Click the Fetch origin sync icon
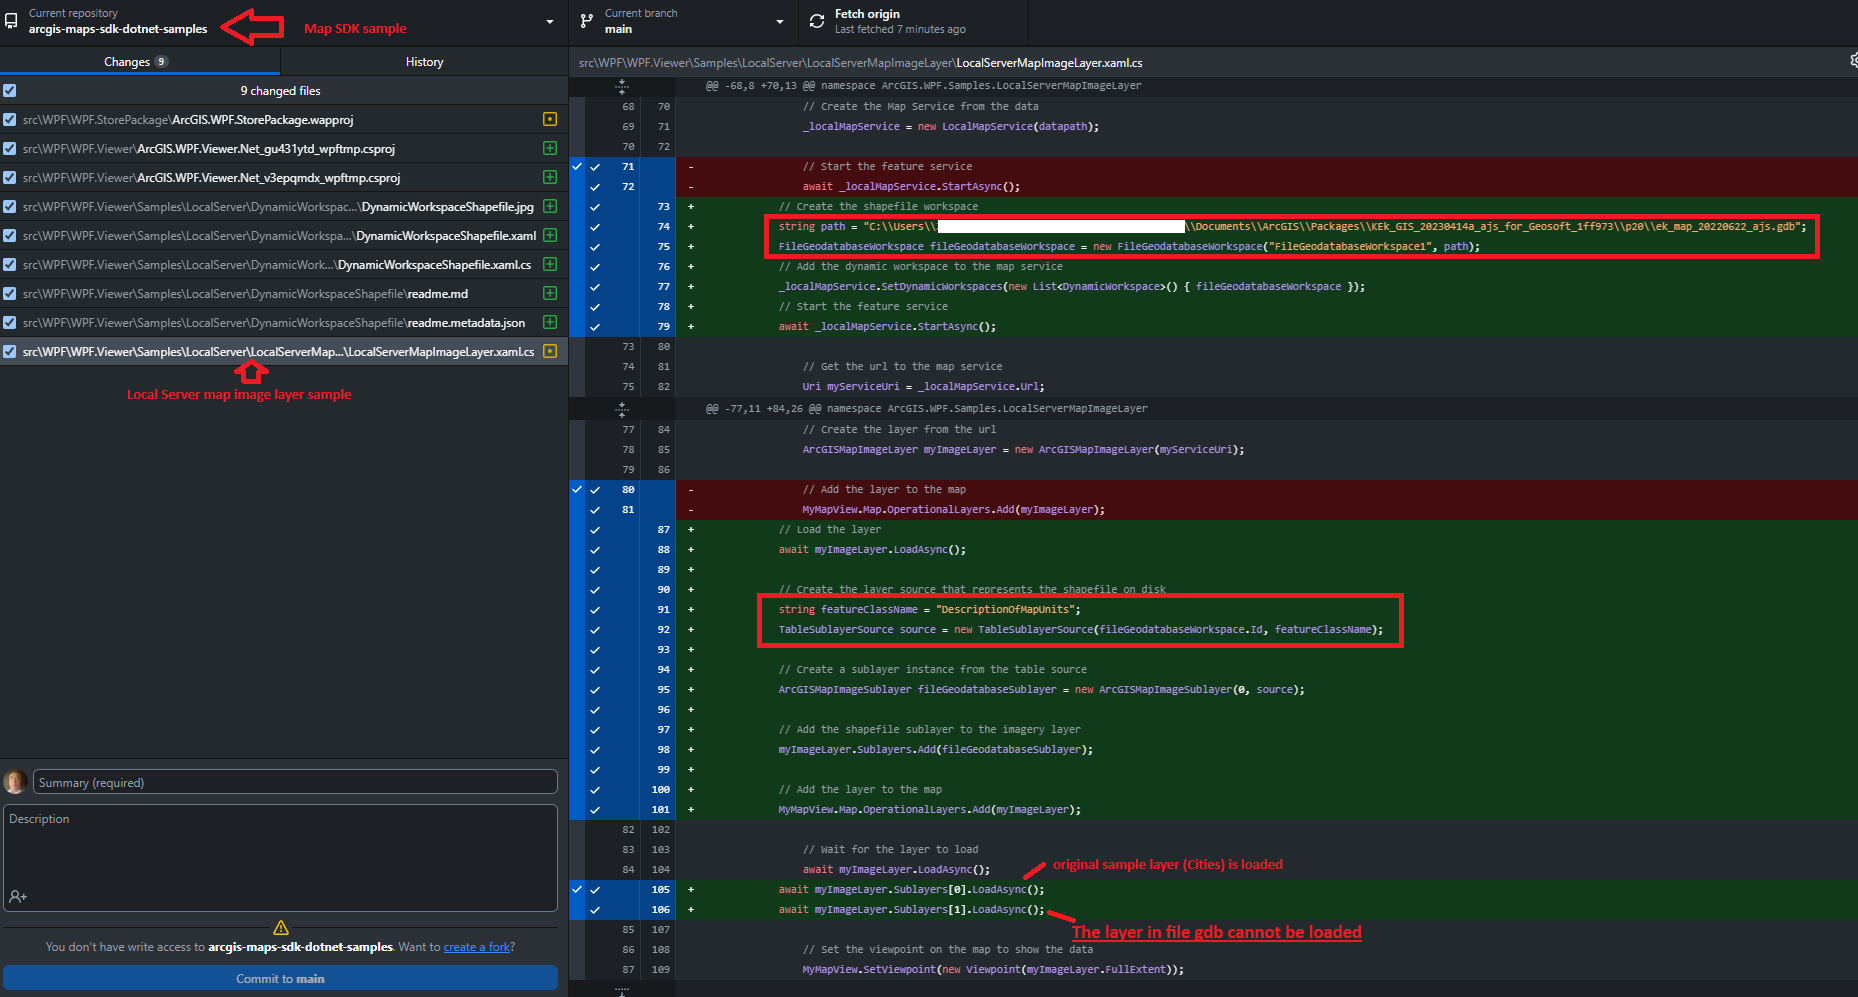The height and width of the screenshot is (997, 1858). coord(816,20)
